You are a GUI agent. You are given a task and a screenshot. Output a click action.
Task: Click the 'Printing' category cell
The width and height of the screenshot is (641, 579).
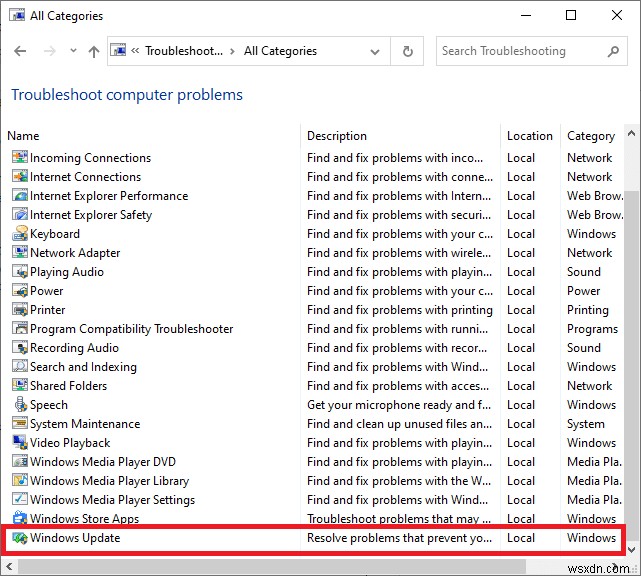[x=587, y=310]
